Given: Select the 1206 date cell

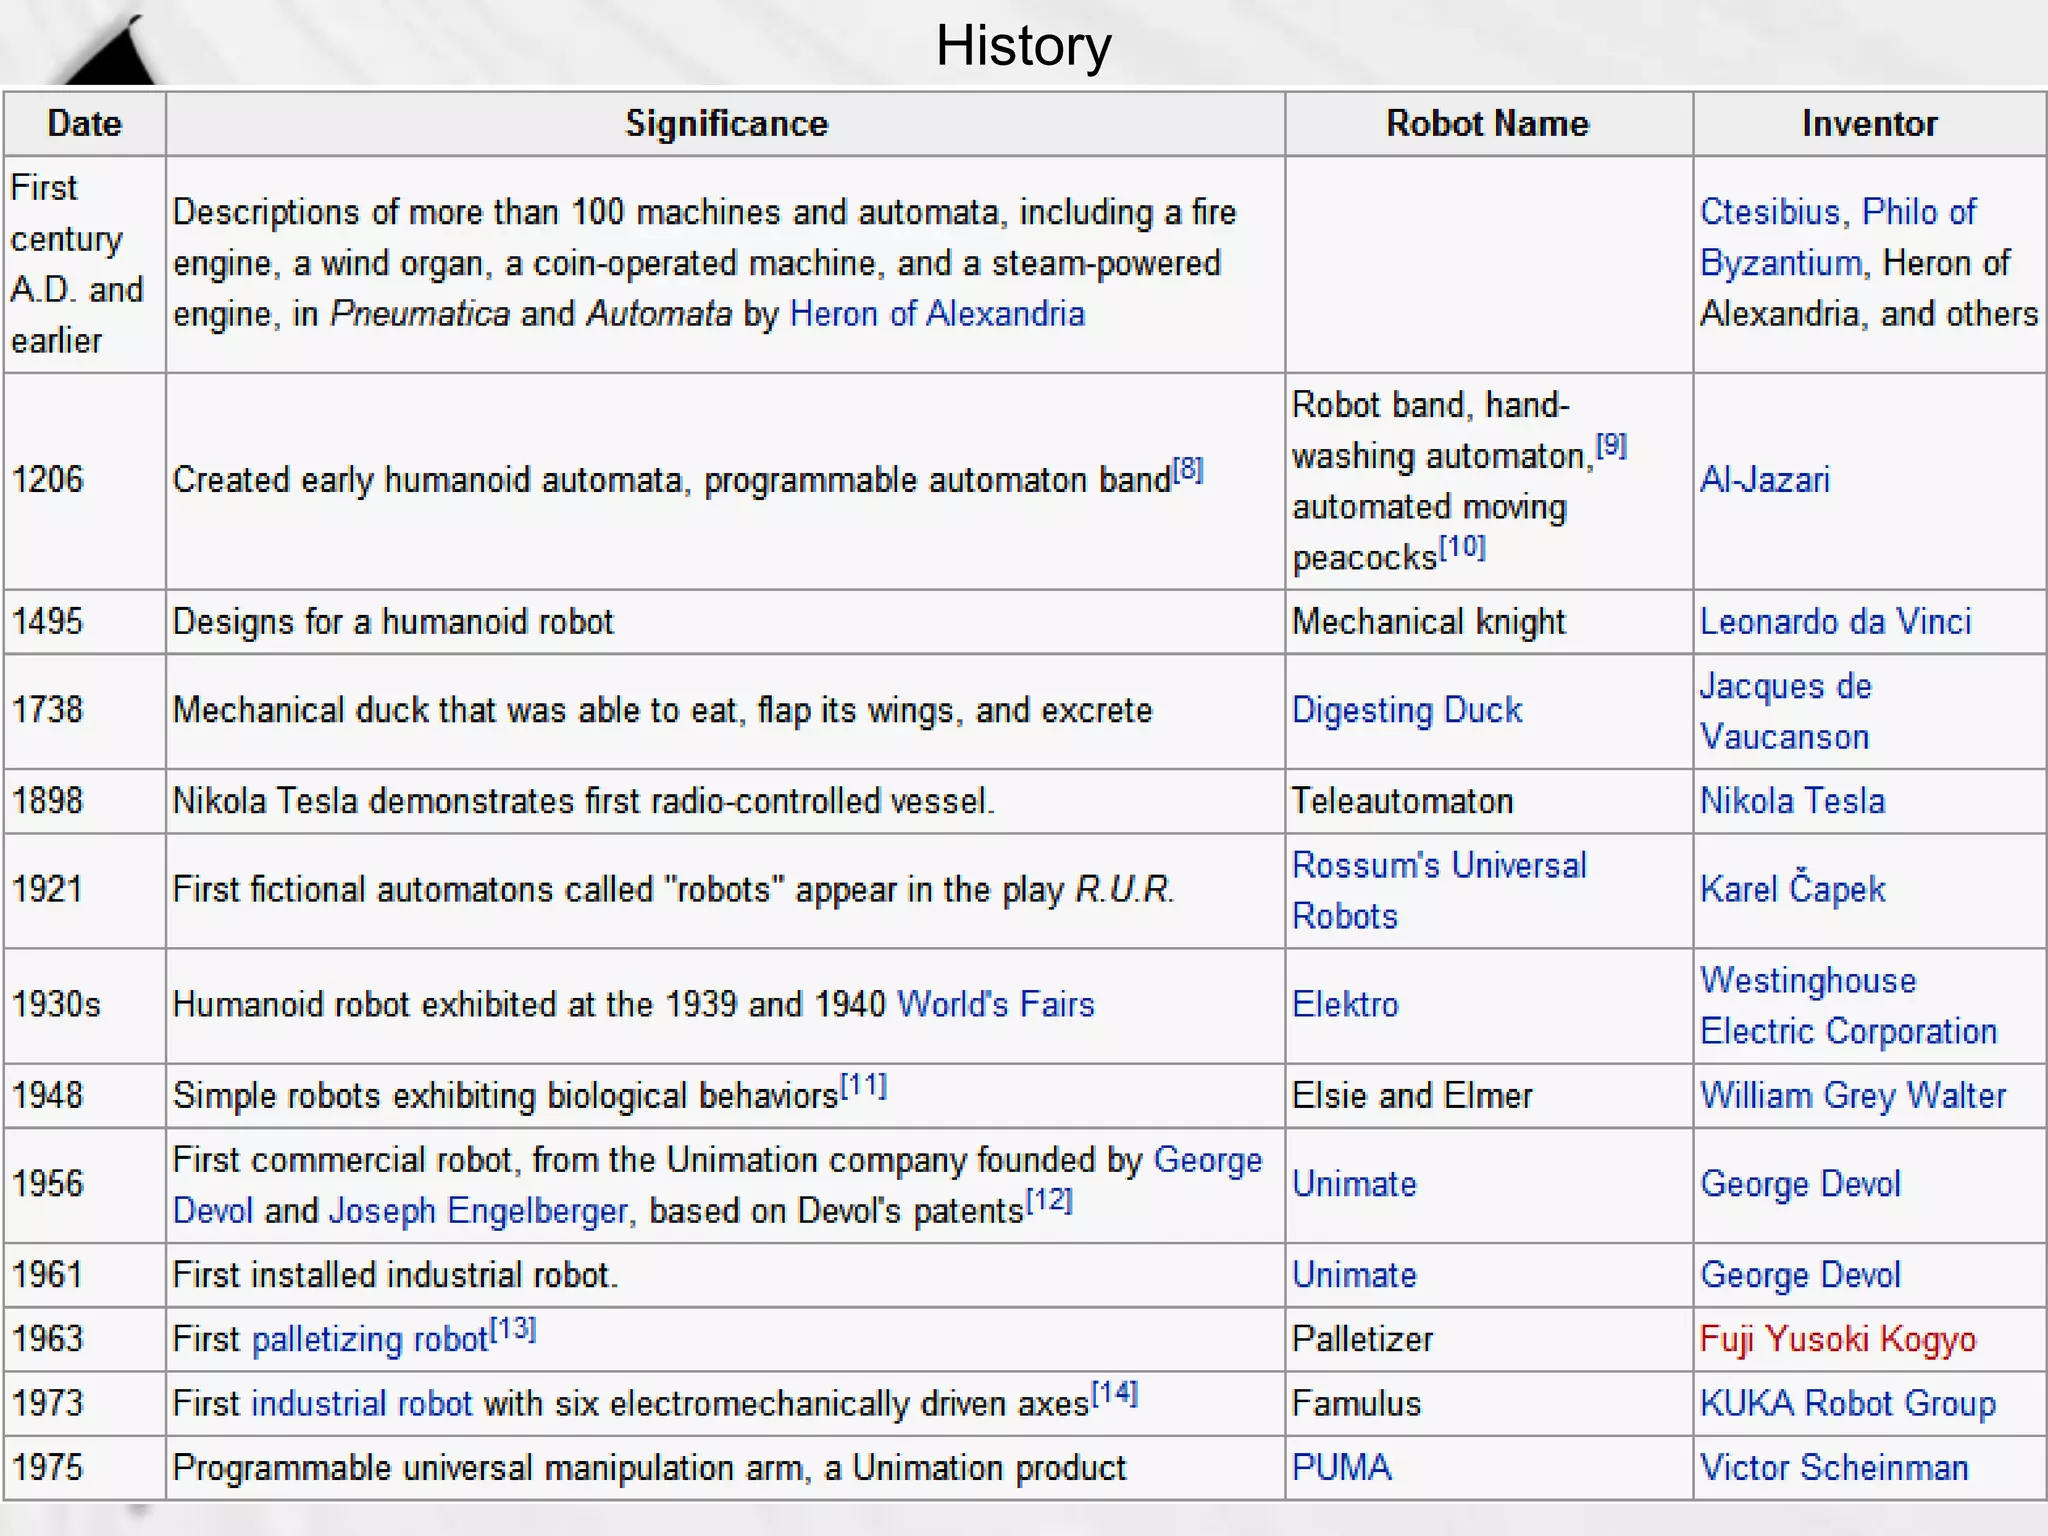Looking at the screenshot, I should coord(85,481).
